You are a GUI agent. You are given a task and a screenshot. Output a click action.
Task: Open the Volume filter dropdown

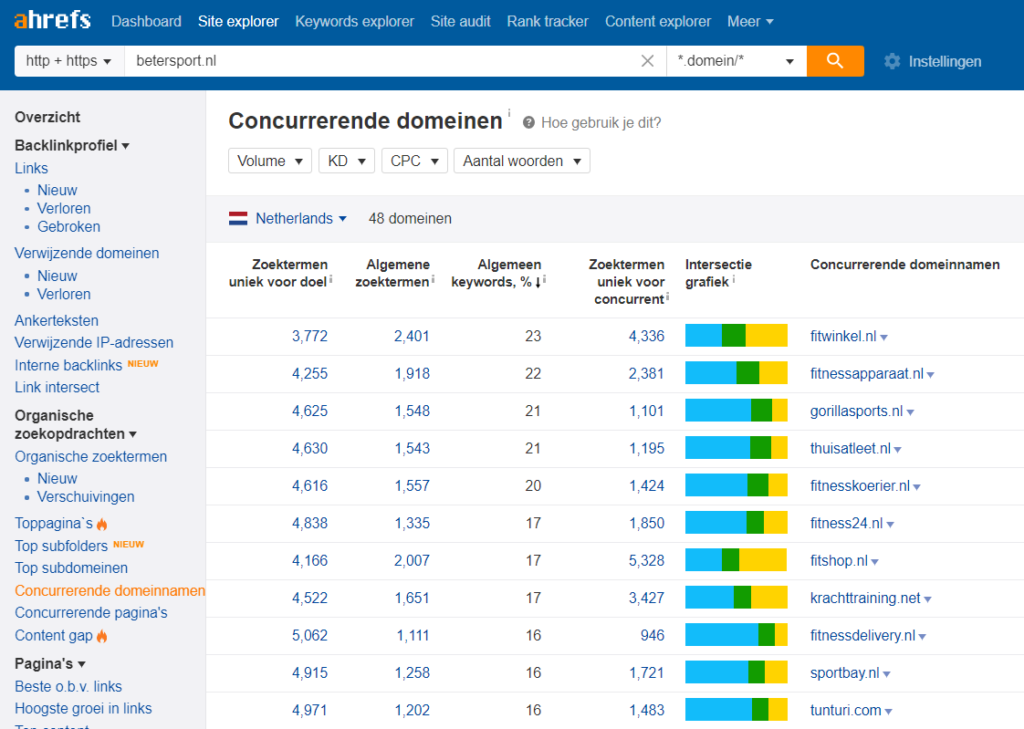270,161
